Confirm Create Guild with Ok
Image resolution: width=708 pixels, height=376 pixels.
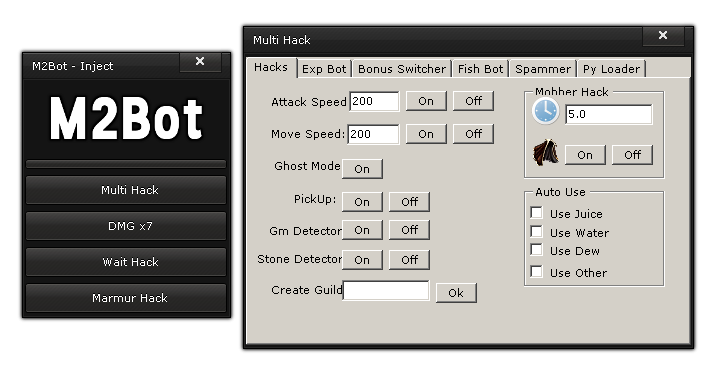[456, 293]
